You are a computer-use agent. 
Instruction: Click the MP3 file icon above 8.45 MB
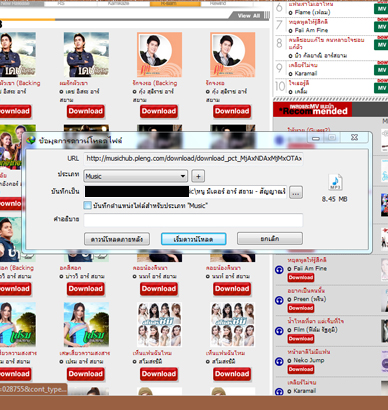coord(335,182)
